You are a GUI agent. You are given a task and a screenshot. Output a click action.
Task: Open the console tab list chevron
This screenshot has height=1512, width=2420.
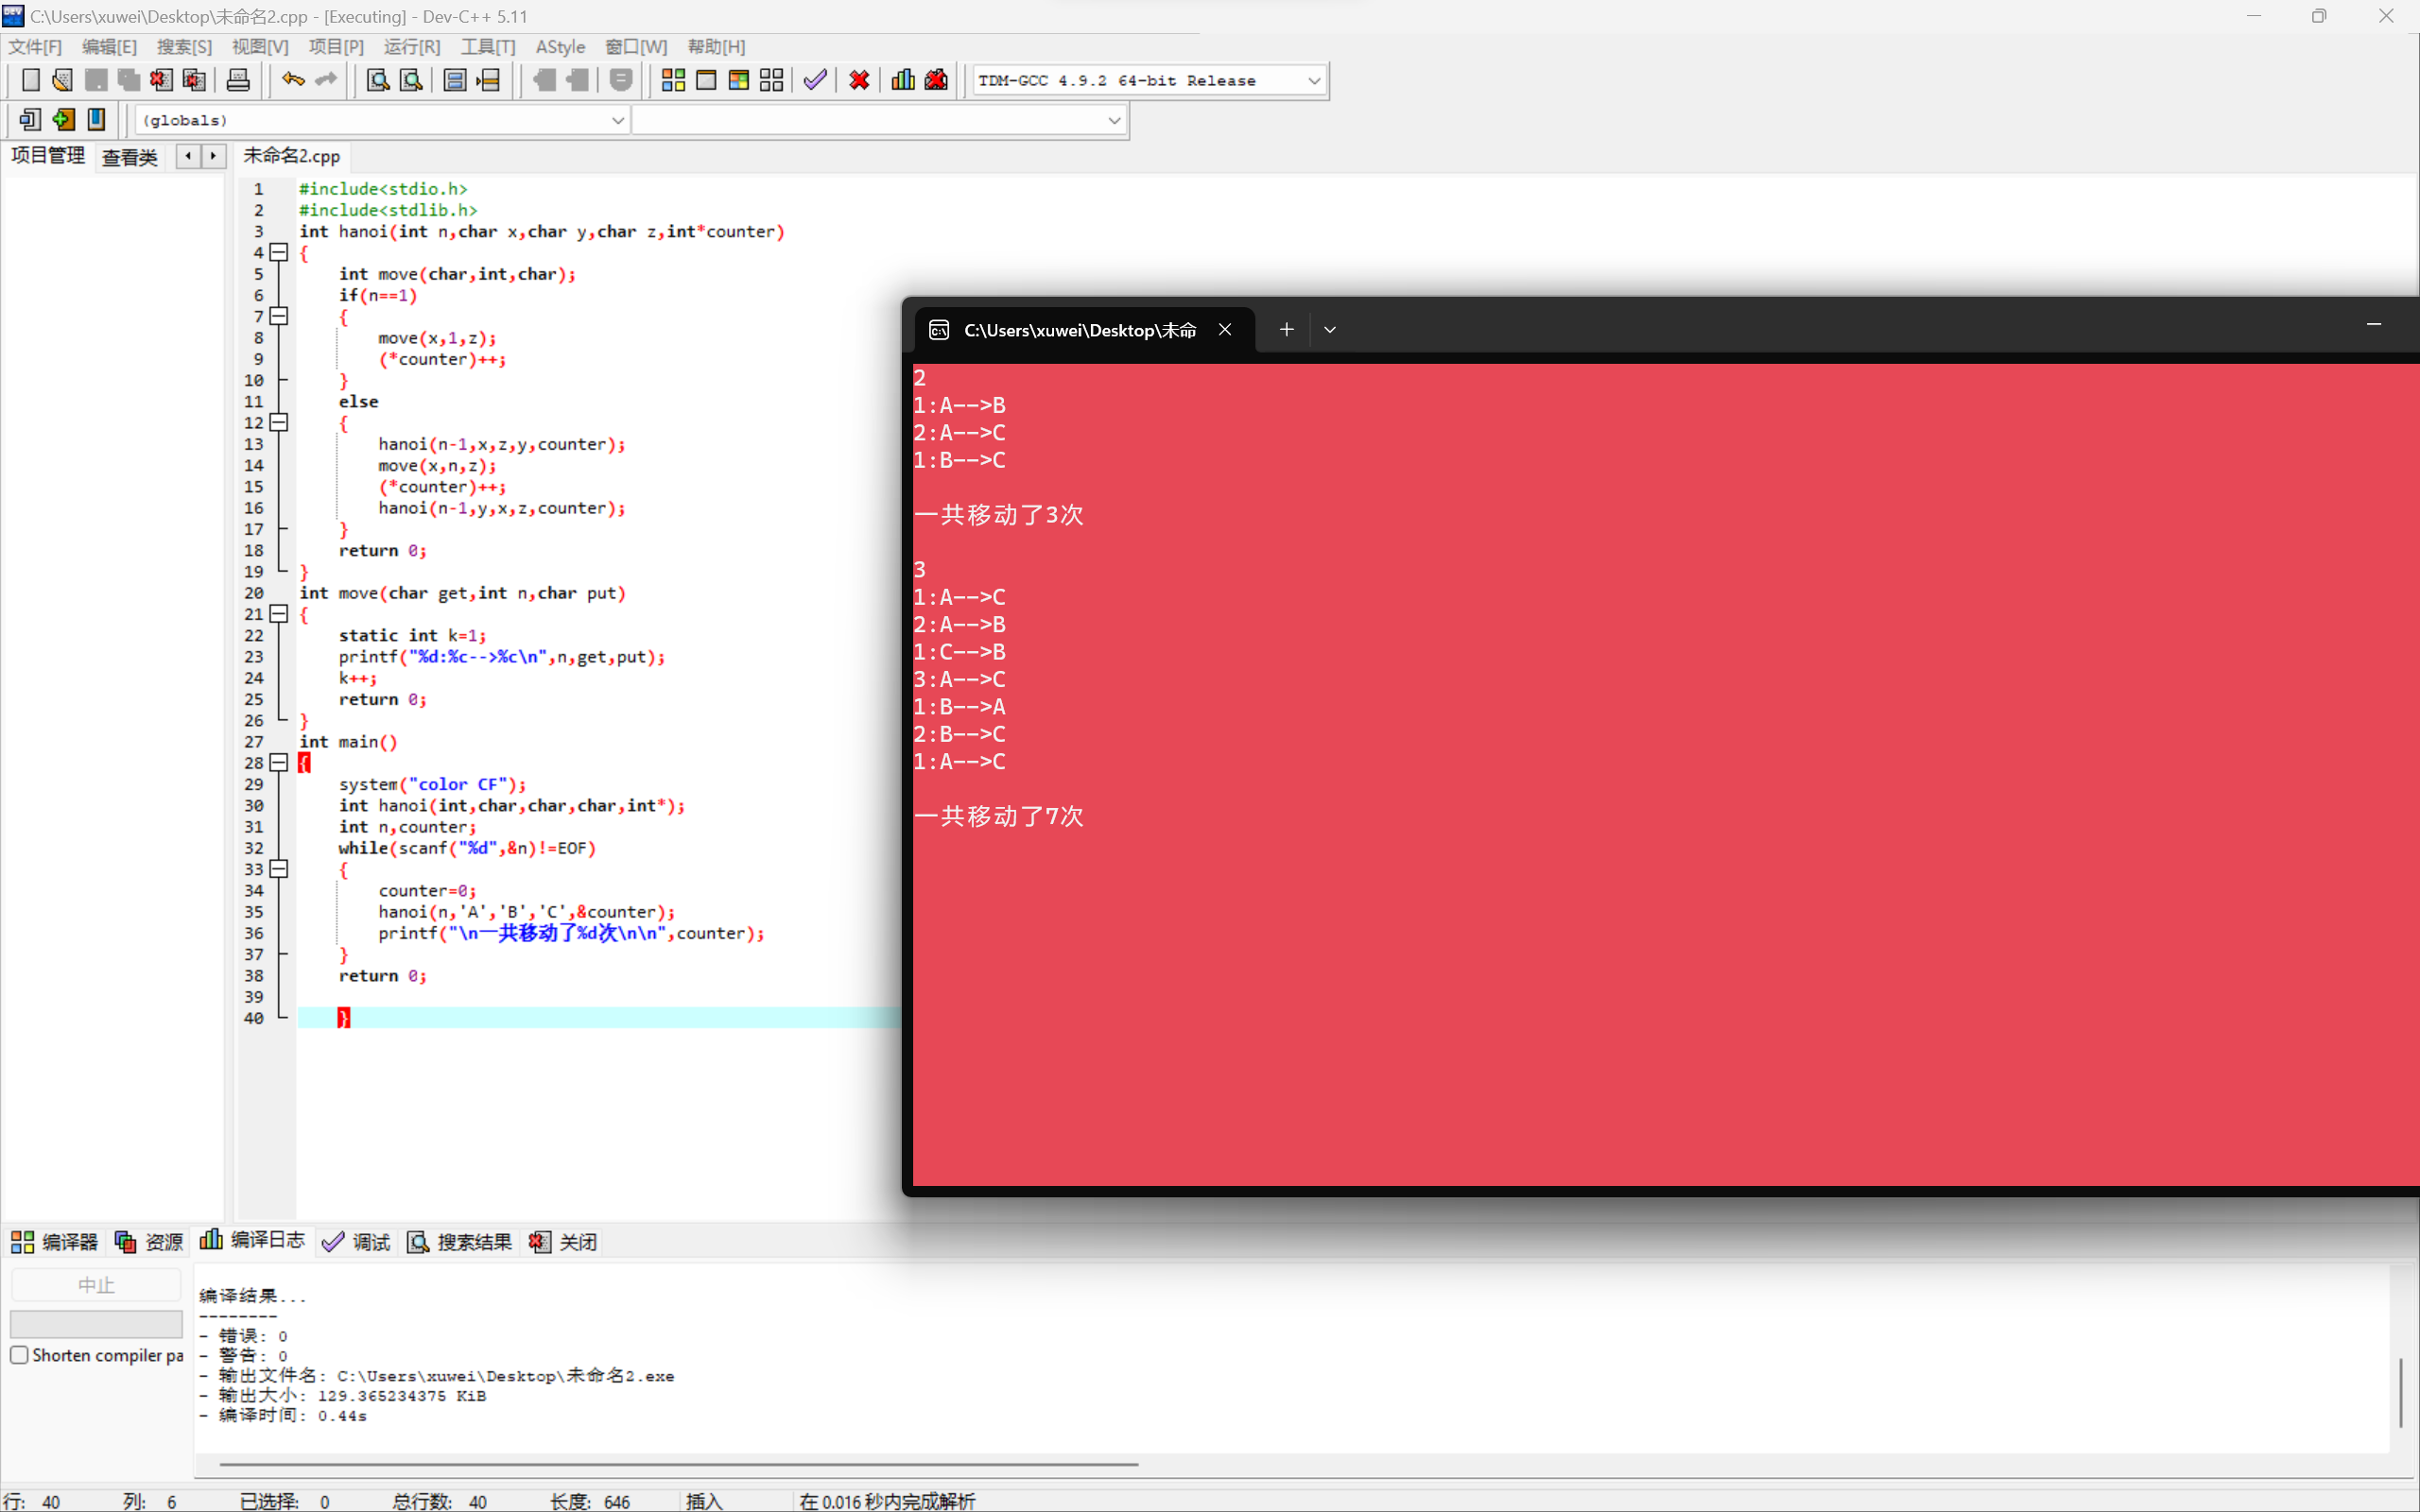point(1330,330)
